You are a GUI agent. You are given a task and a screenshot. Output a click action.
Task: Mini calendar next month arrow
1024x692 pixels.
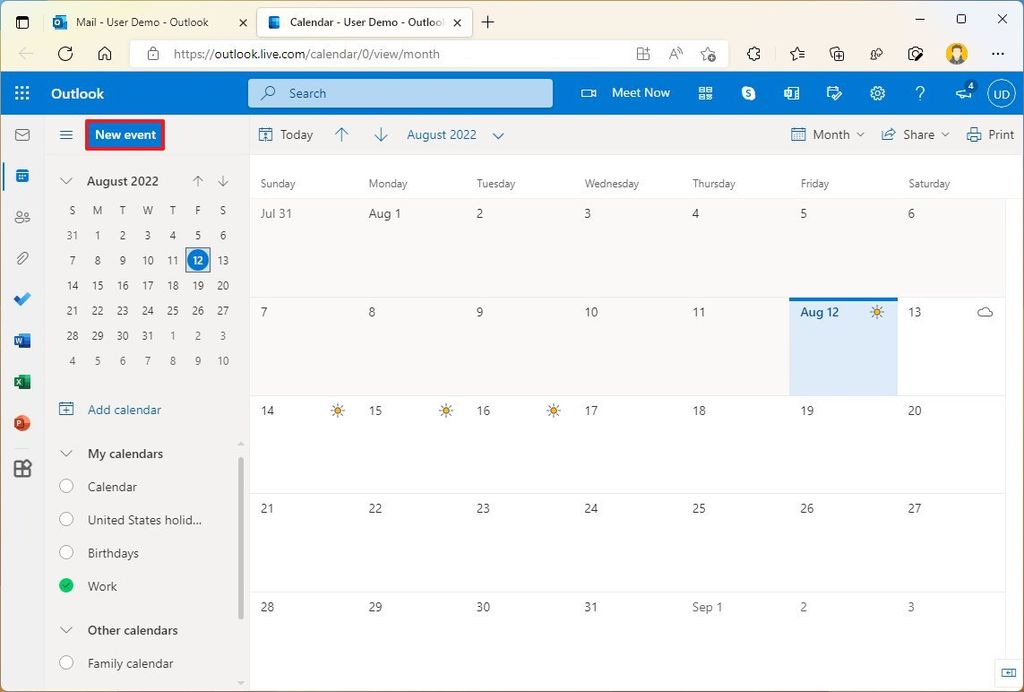tap(223, 181)
